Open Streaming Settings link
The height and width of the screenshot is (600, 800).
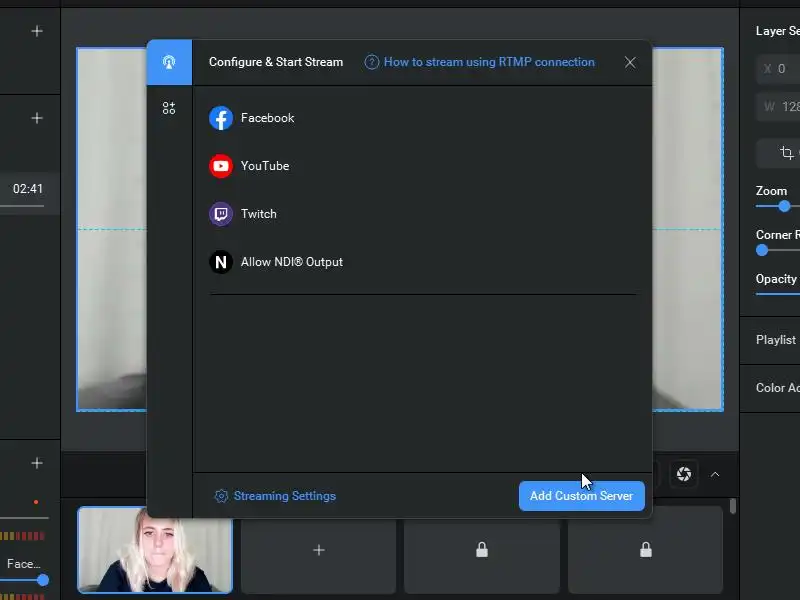pos(285,496)
